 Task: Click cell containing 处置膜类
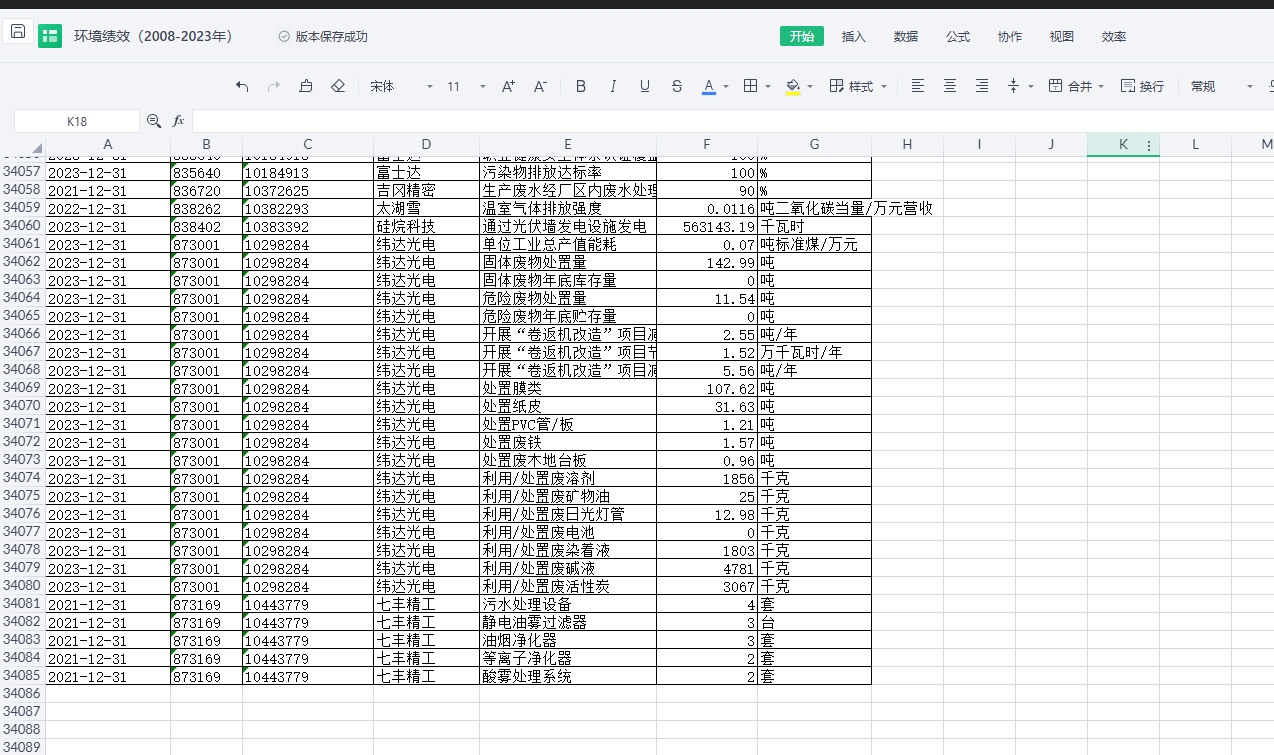(568, 388)
